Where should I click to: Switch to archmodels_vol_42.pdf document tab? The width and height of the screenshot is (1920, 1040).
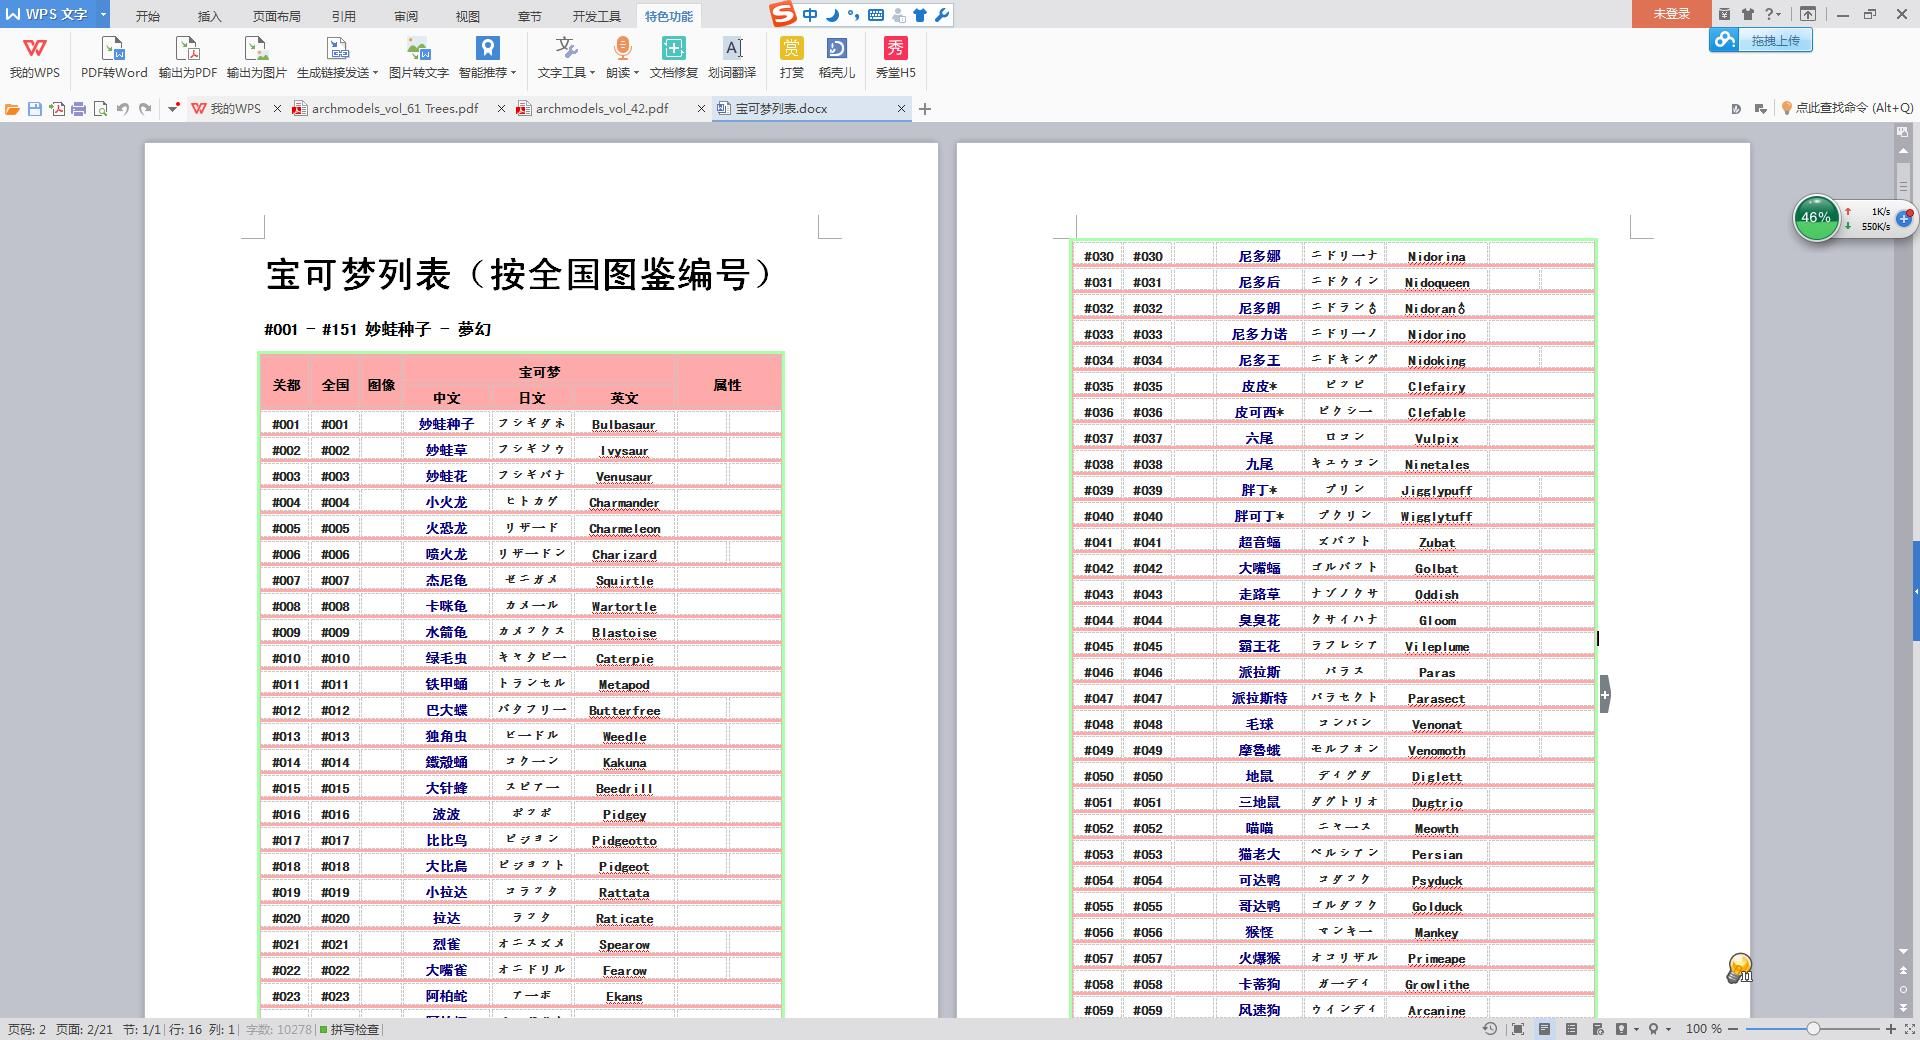tap(601, 108)
